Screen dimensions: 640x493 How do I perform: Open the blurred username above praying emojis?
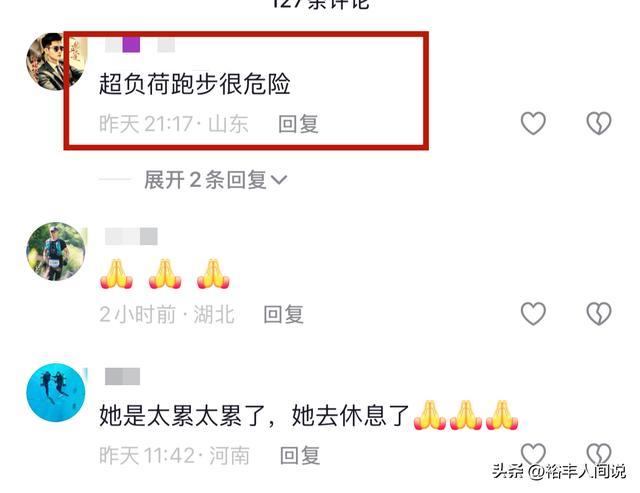[131, 237]
